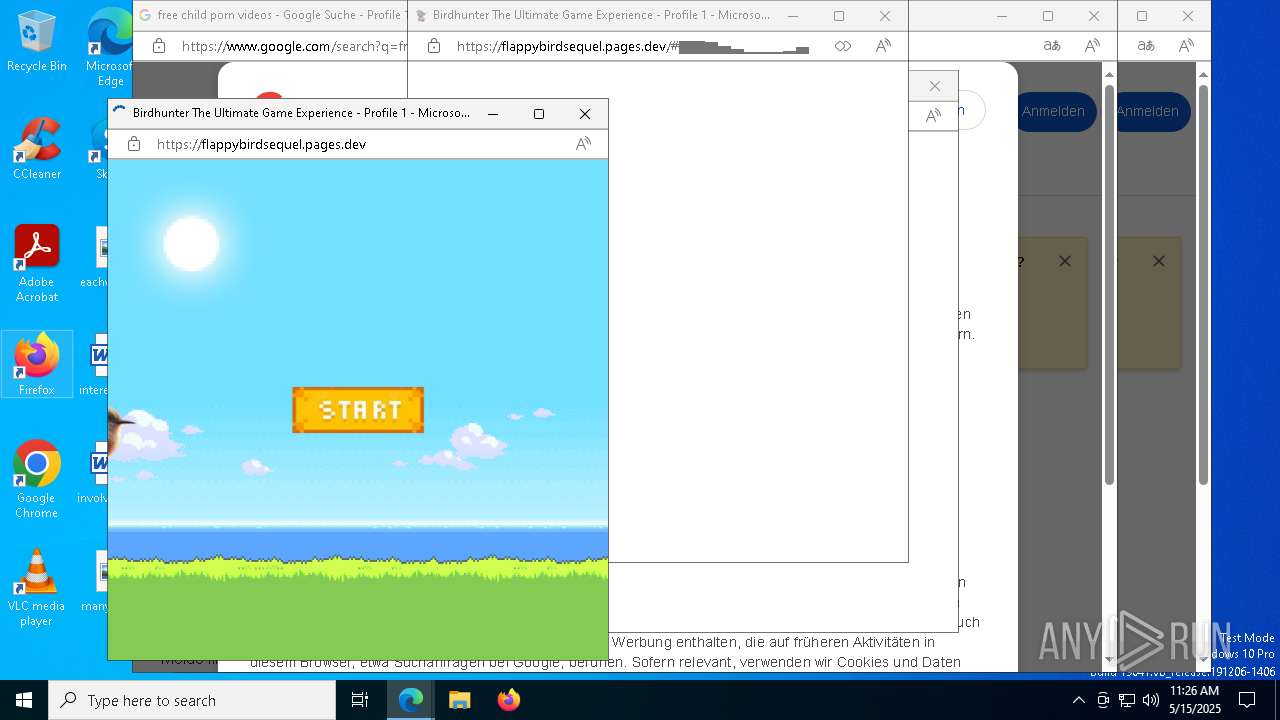Maximize the Google window behind
Image resolution: width=1280 pixels, height=720 pixels.
pyautogui.click(x=1048, y=16)
